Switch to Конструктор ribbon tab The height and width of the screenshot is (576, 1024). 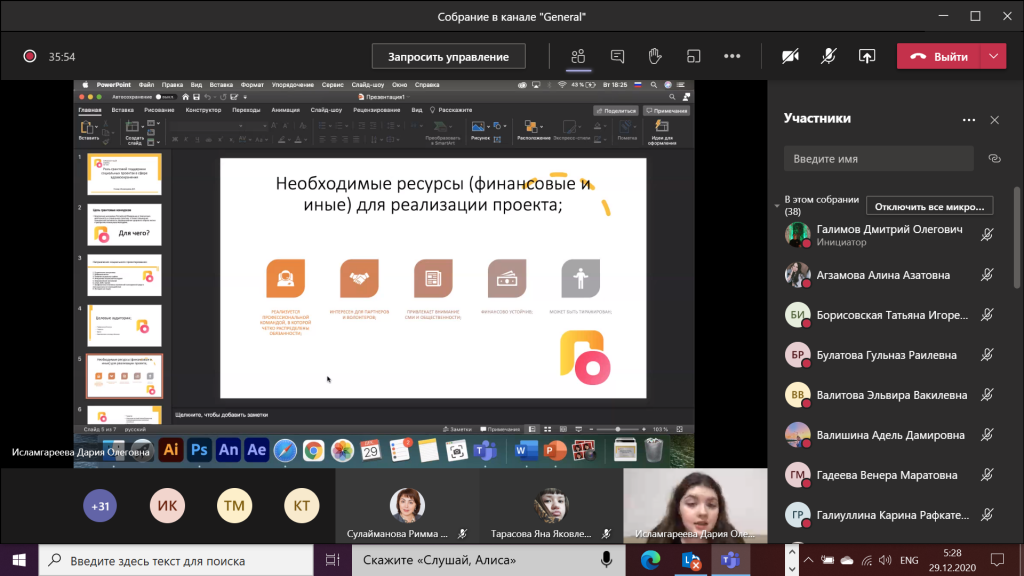coord(203,110)
